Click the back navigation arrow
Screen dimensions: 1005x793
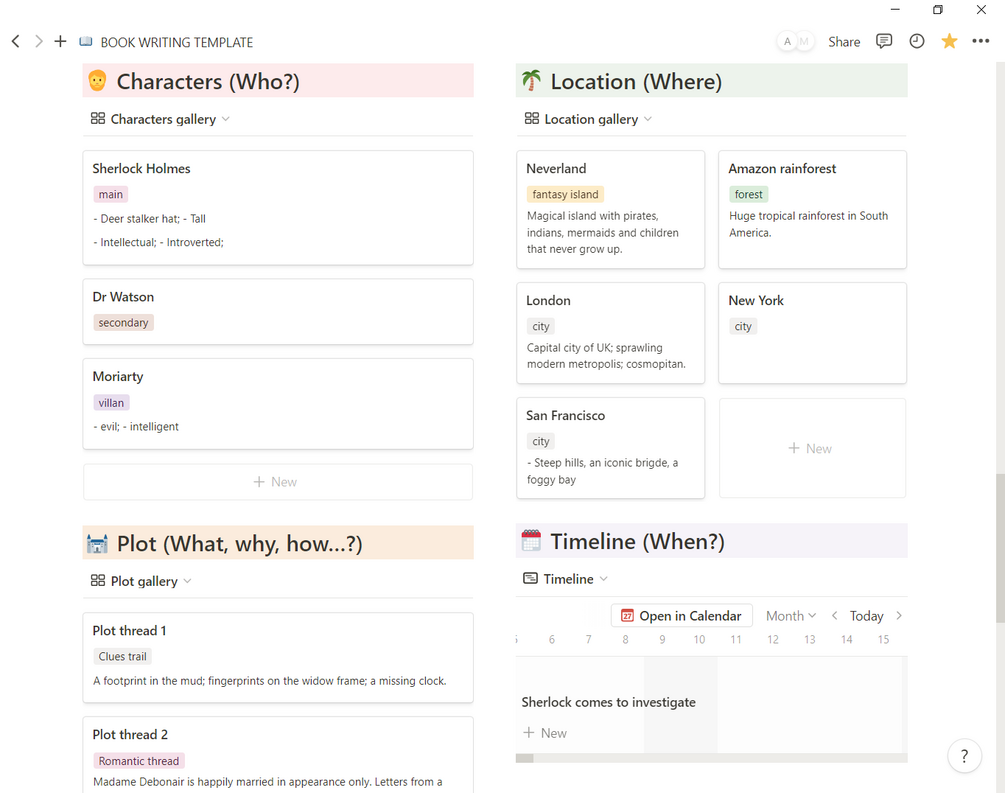15,42
